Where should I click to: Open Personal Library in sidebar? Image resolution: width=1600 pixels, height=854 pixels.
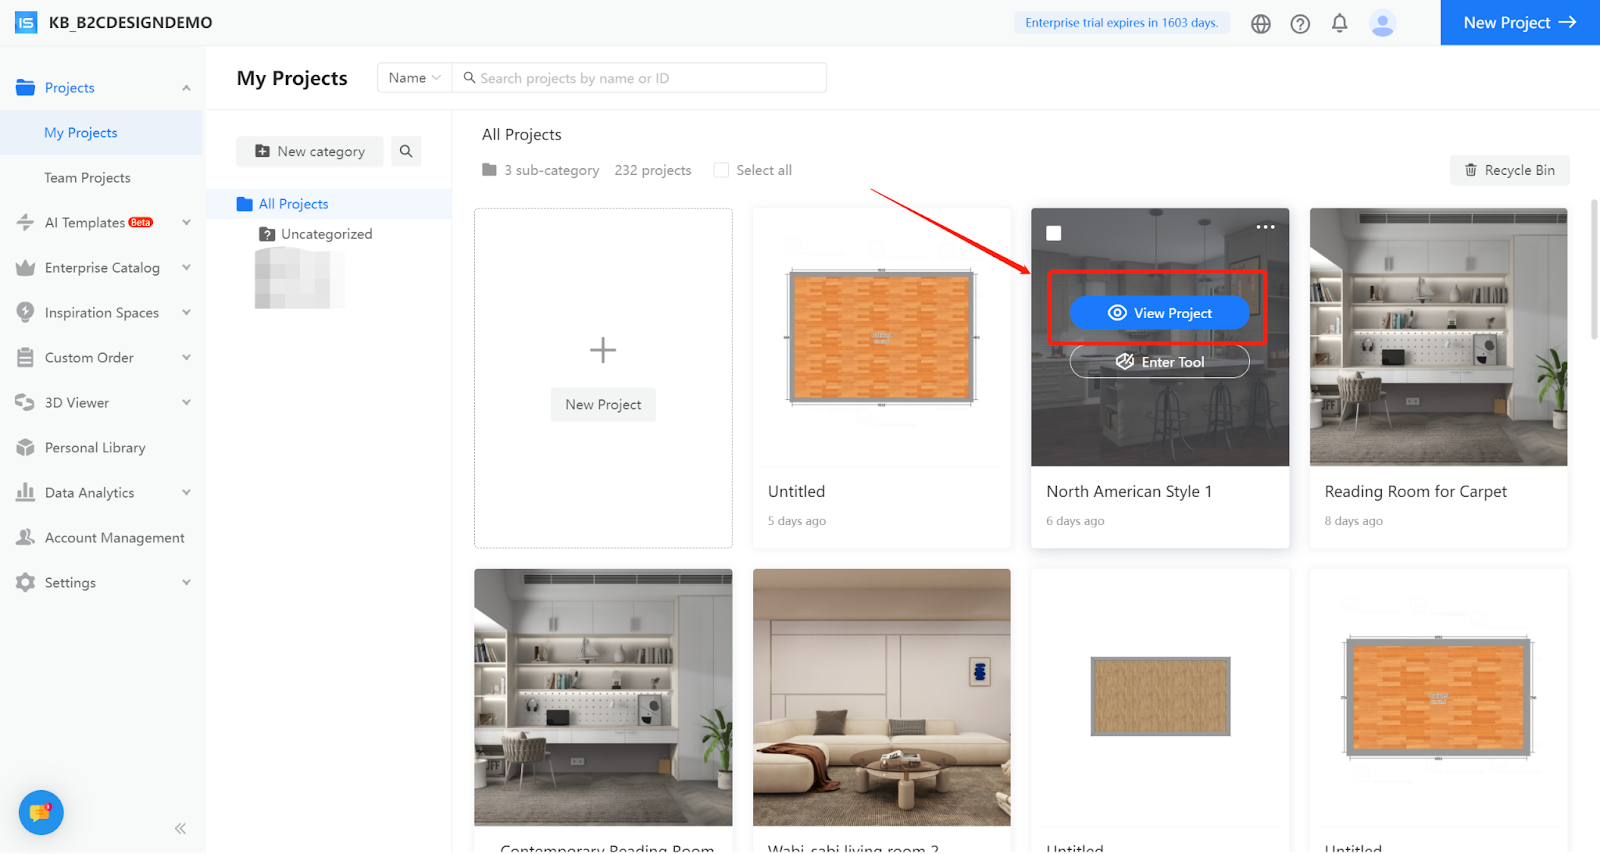tap(95, 448)
